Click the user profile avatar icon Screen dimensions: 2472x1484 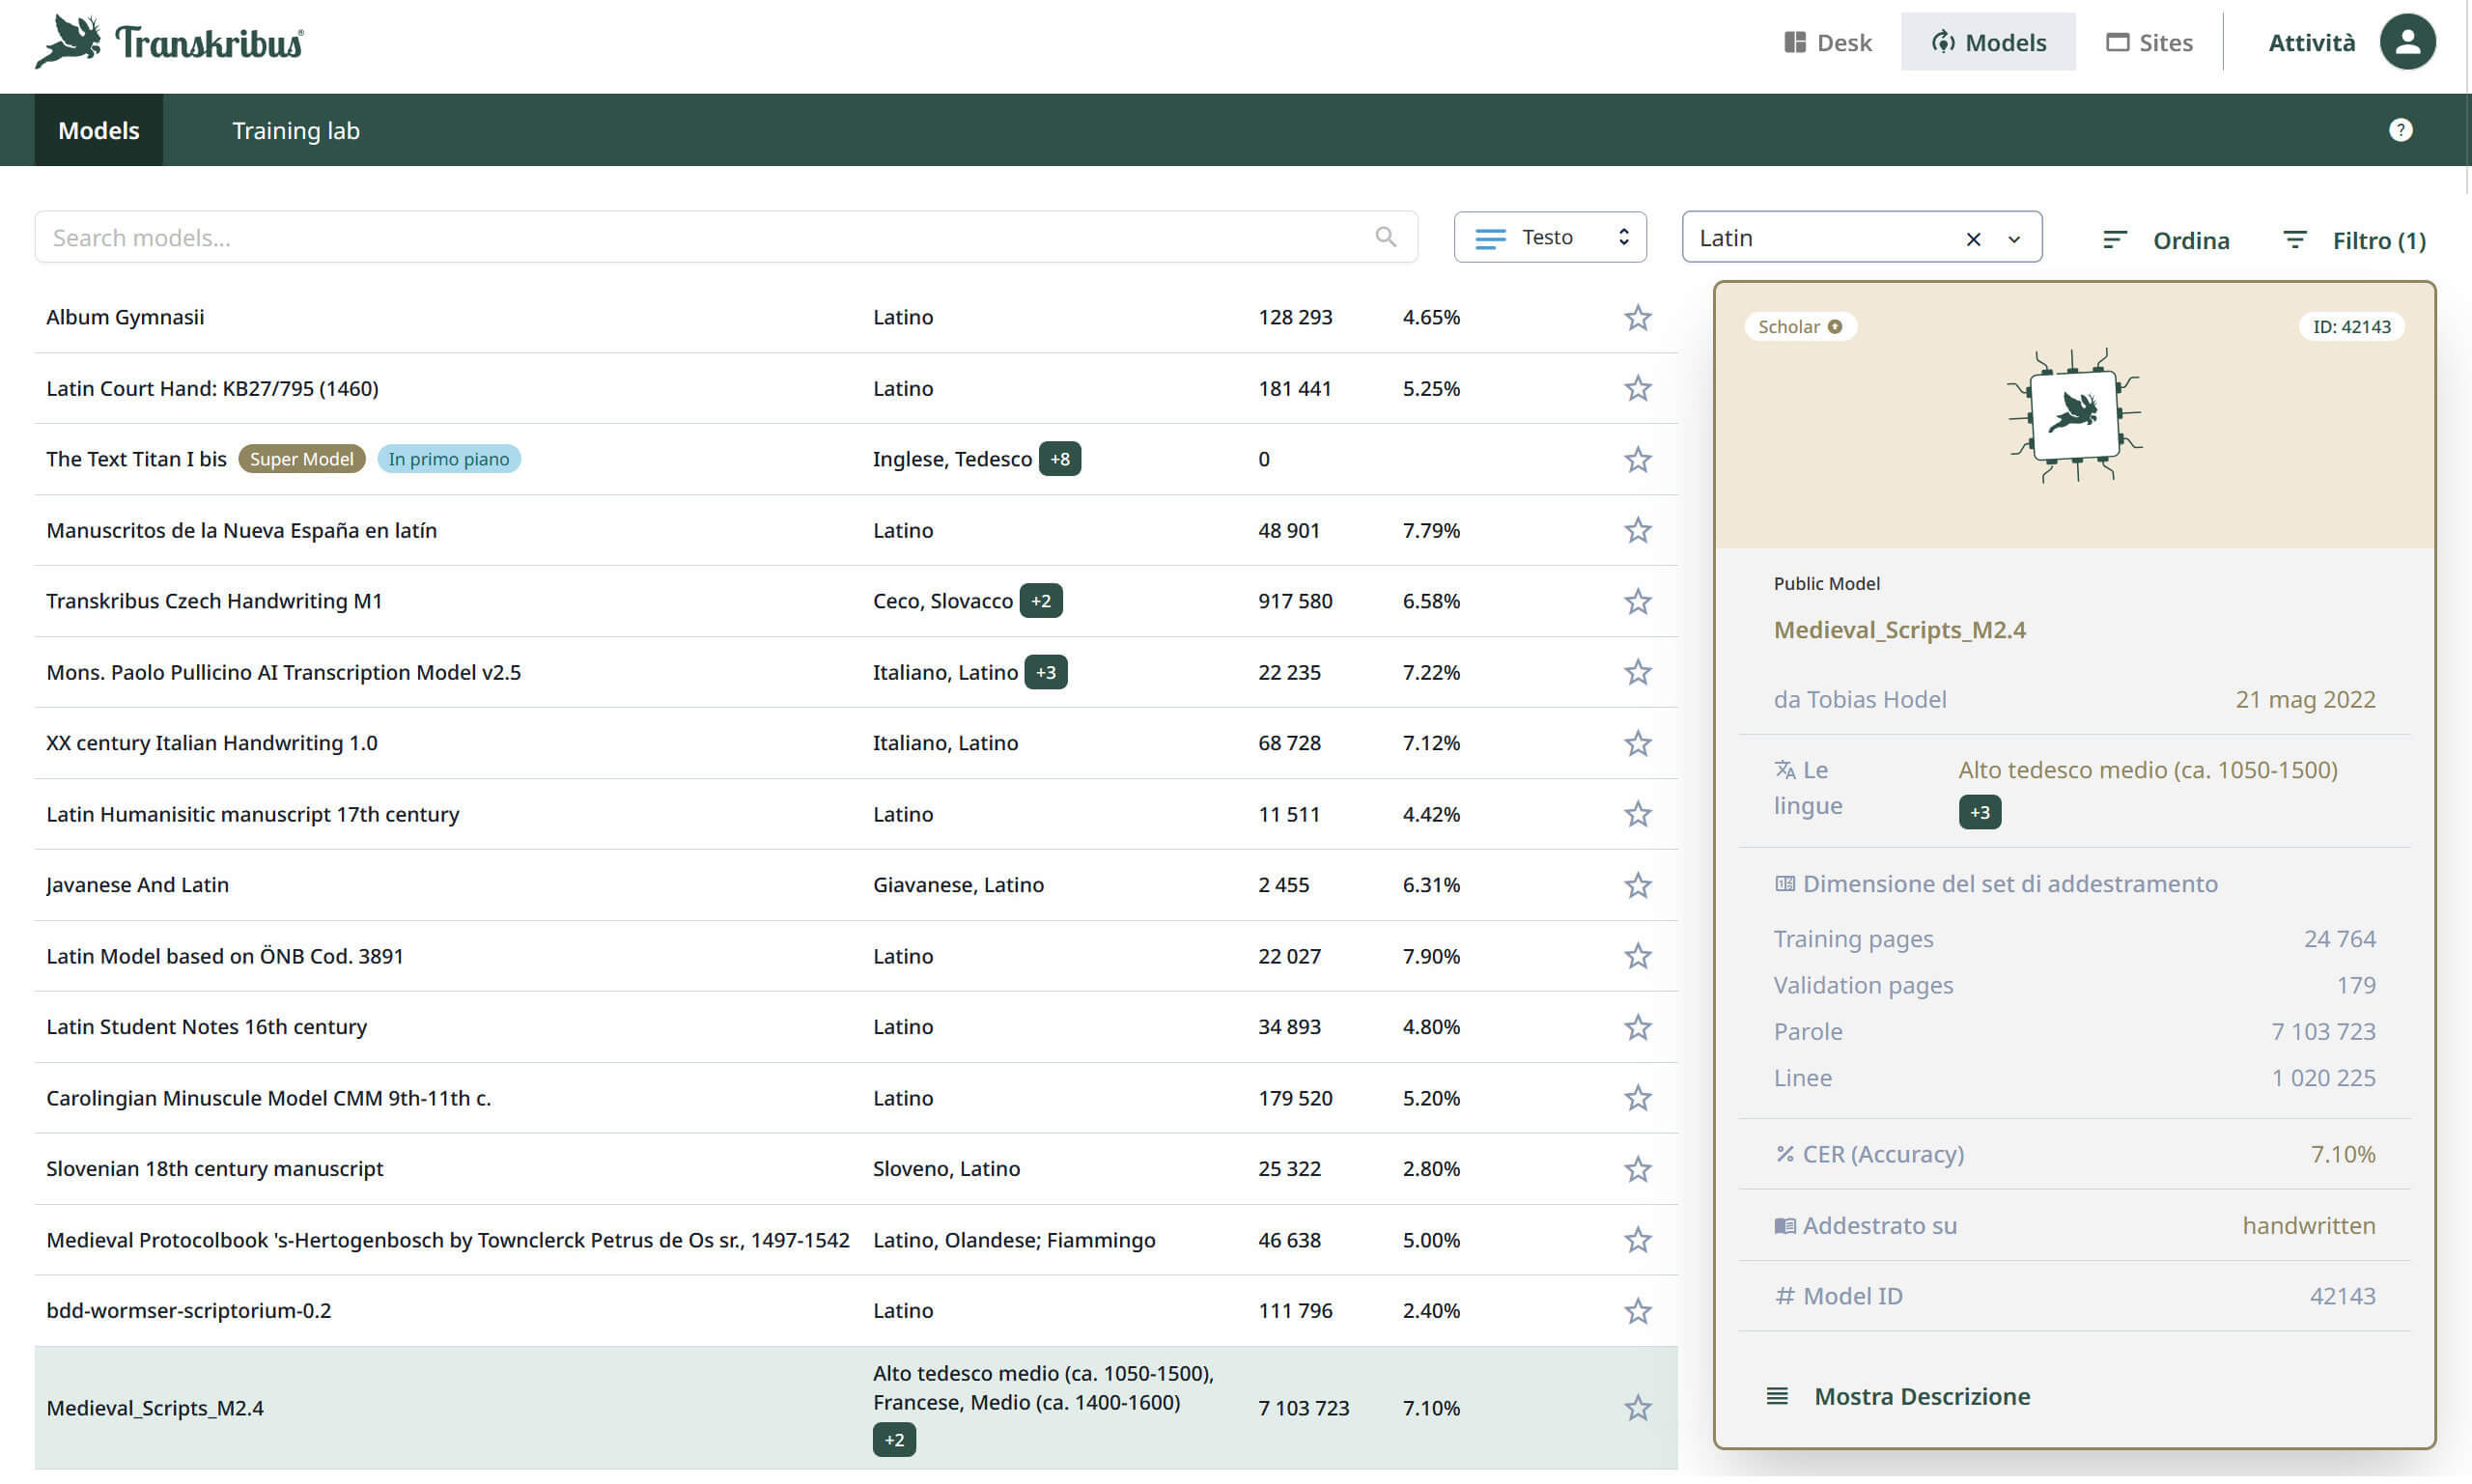[2407, 42]
